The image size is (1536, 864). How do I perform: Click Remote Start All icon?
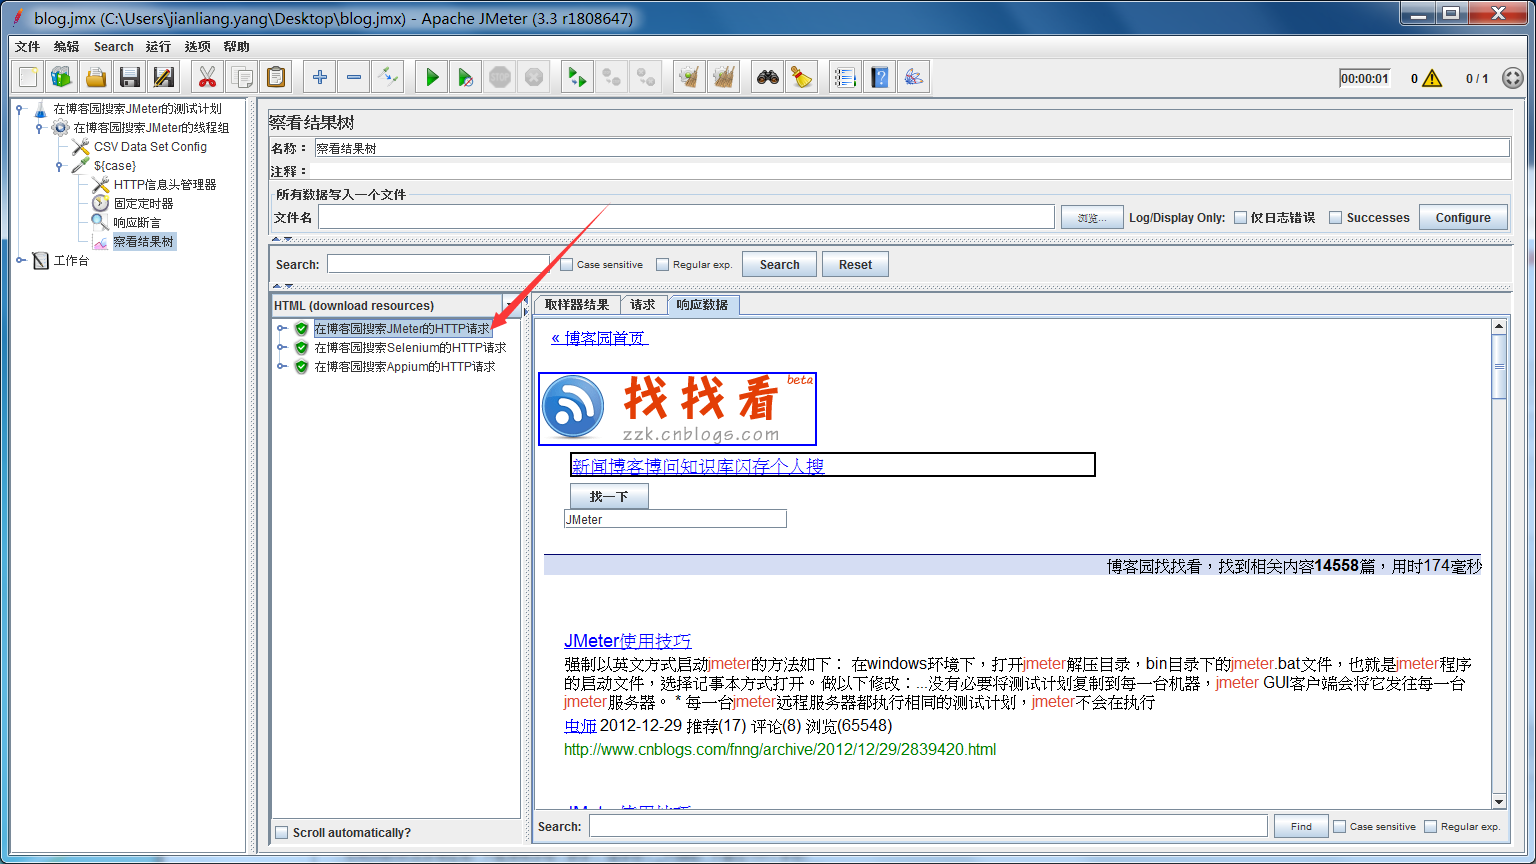click(577, 77)
